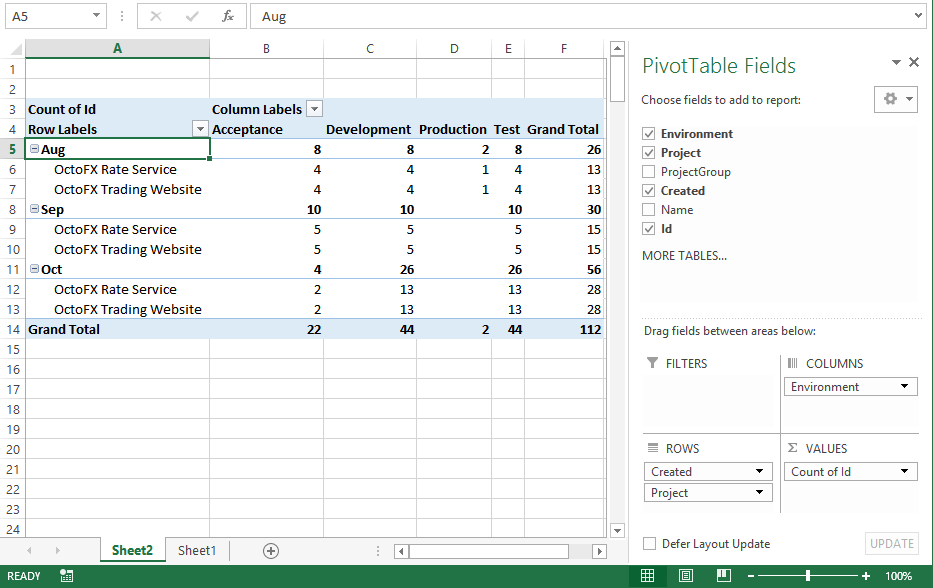Screen dimensions: 933x588
Task: Select column A header
Action: [x=117, y=49]
